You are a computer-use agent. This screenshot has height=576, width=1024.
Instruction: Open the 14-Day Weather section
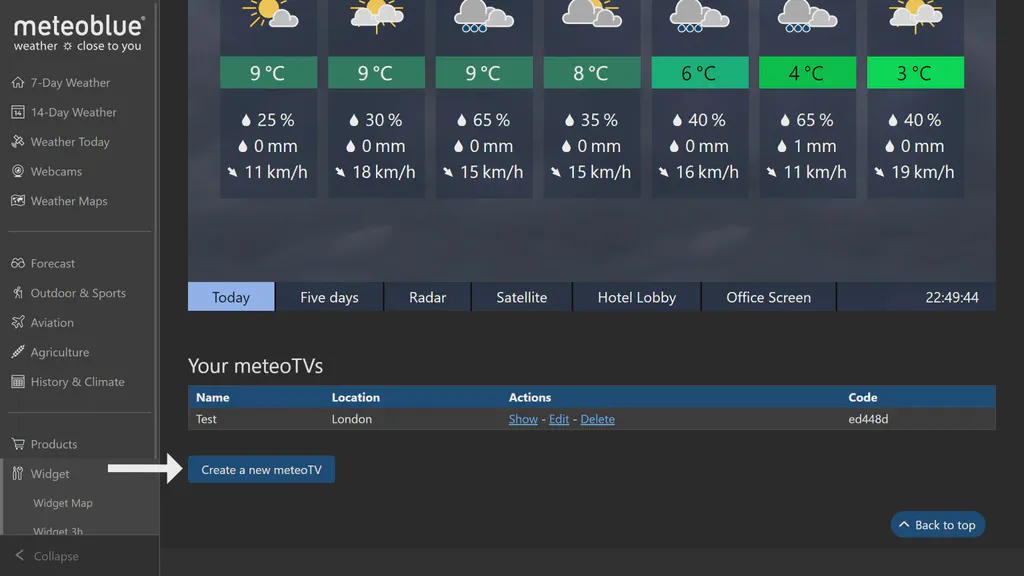click(74, 112)
